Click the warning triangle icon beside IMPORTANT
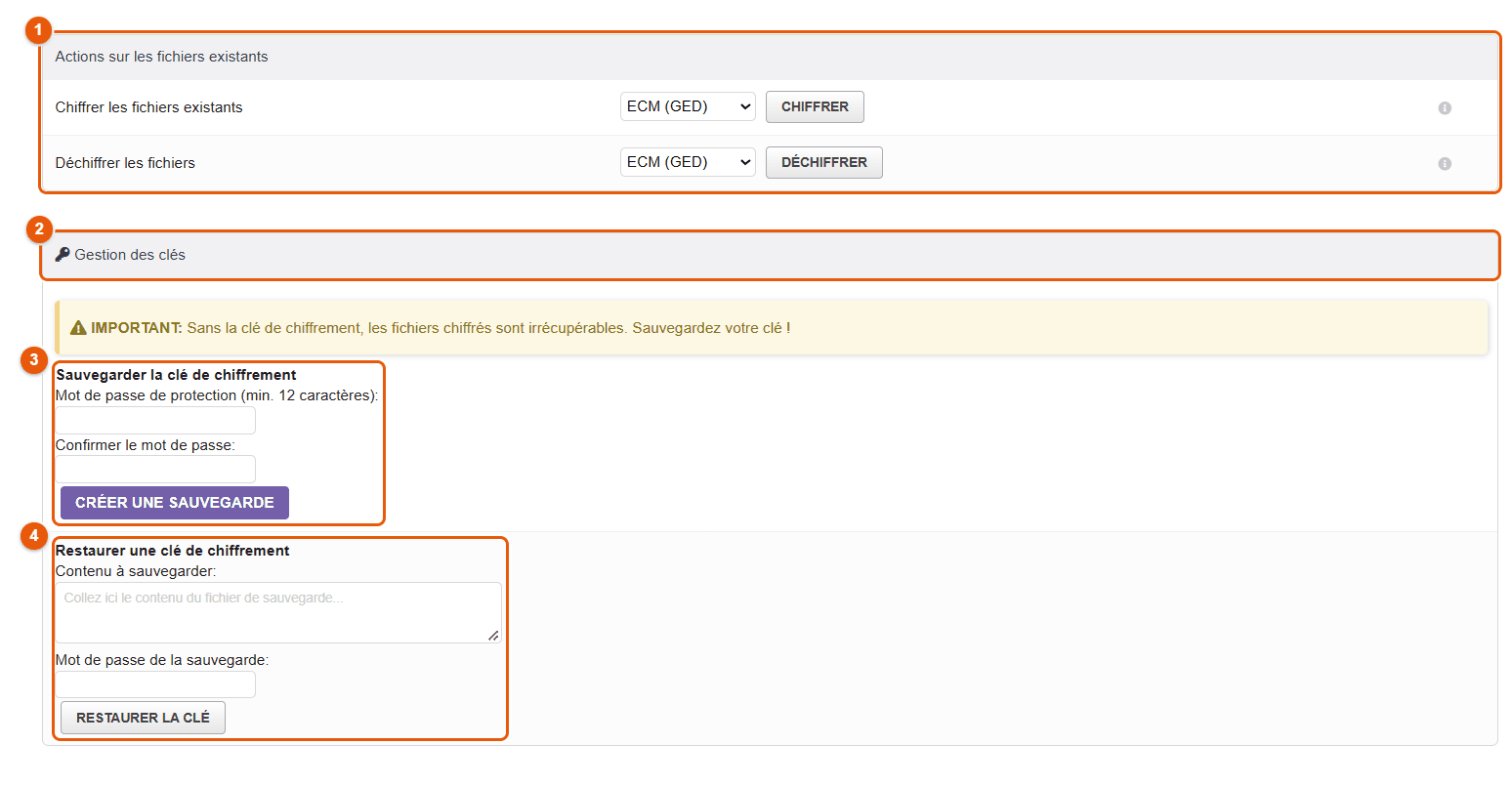This screenshot has width=1512, height=786. coord(78,327)
